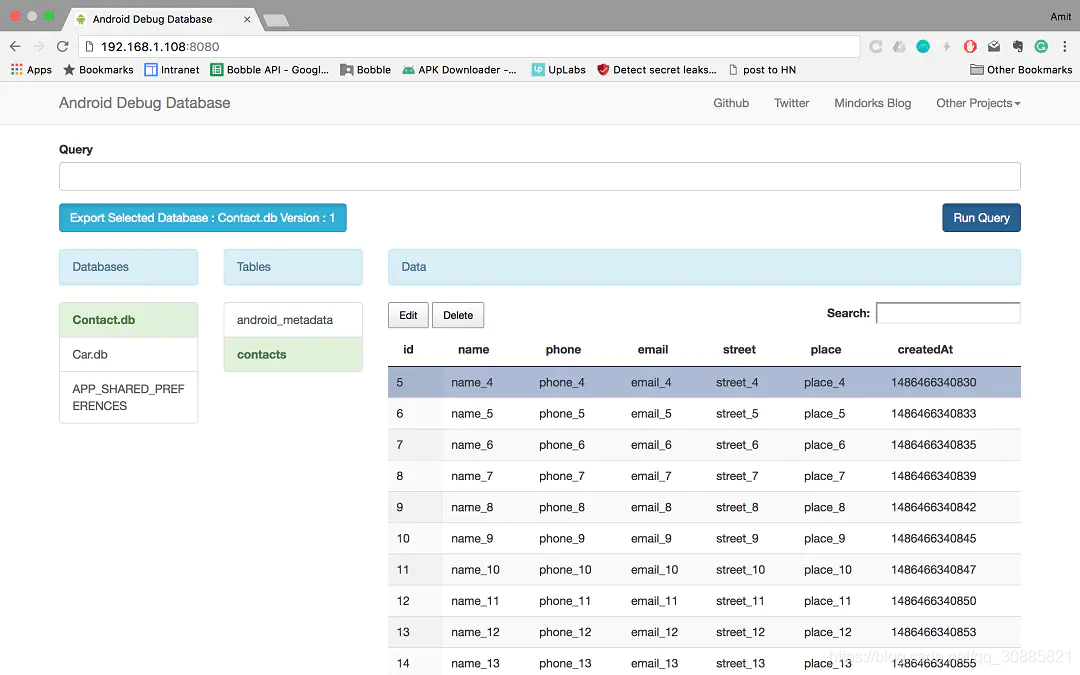Image resolution: width=1080 pixels, height=675 pixels.
Task: Open the Mindorks Blog link
Action: coord(872,103)
